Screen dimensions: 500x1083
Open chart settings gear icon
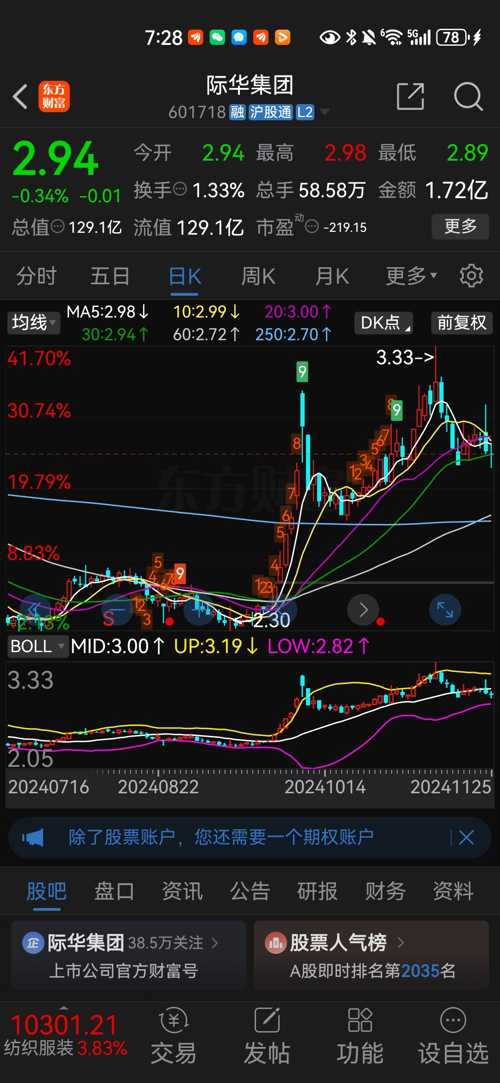[x=471, y=276]
